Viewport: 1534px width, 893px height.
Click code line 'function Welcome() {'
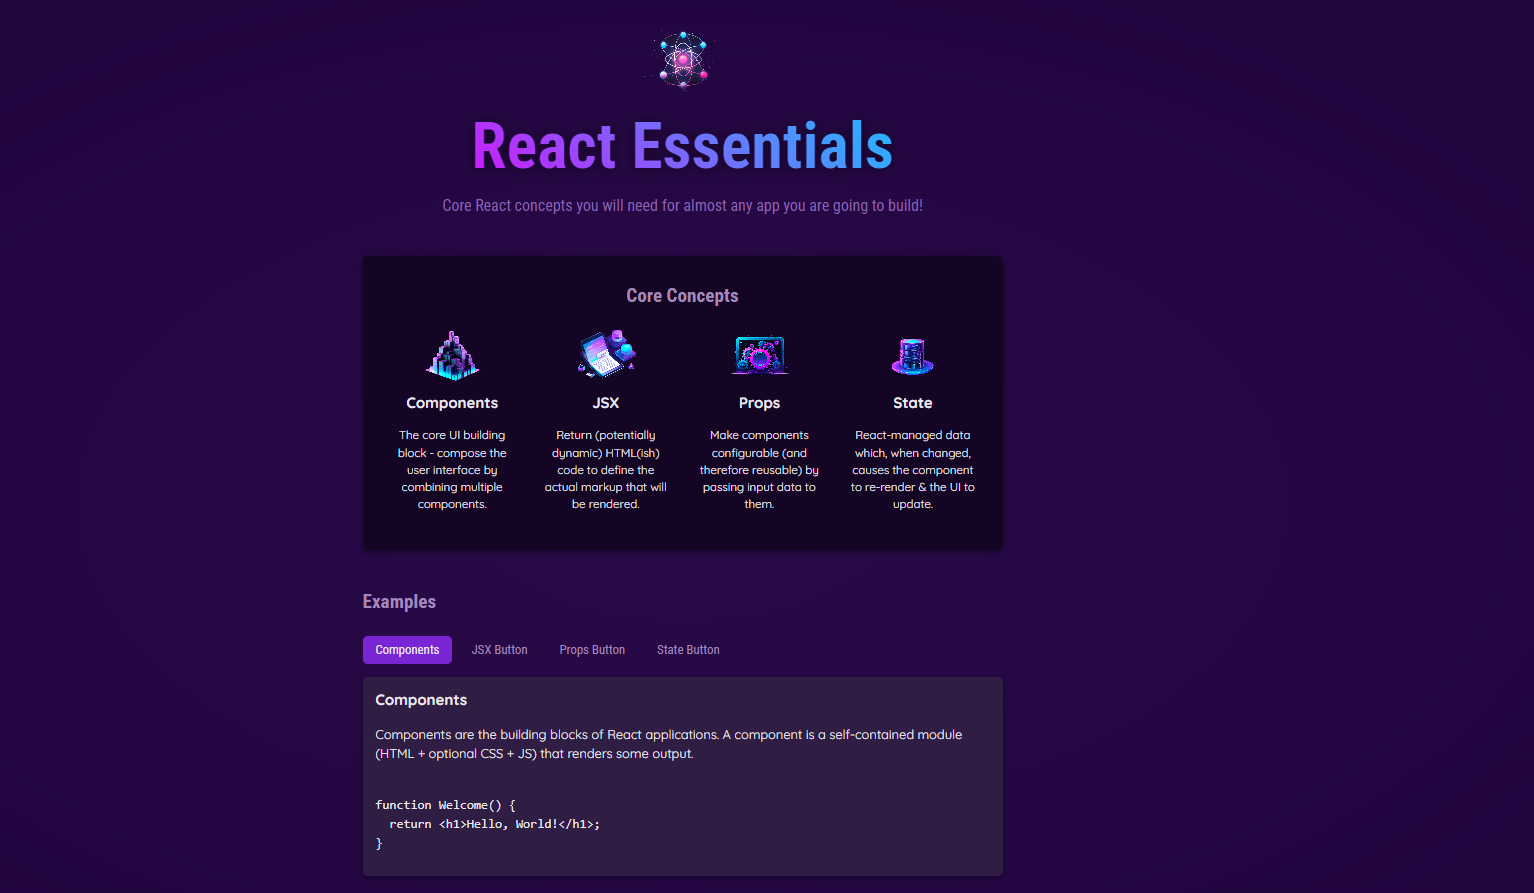pos(445,805)
